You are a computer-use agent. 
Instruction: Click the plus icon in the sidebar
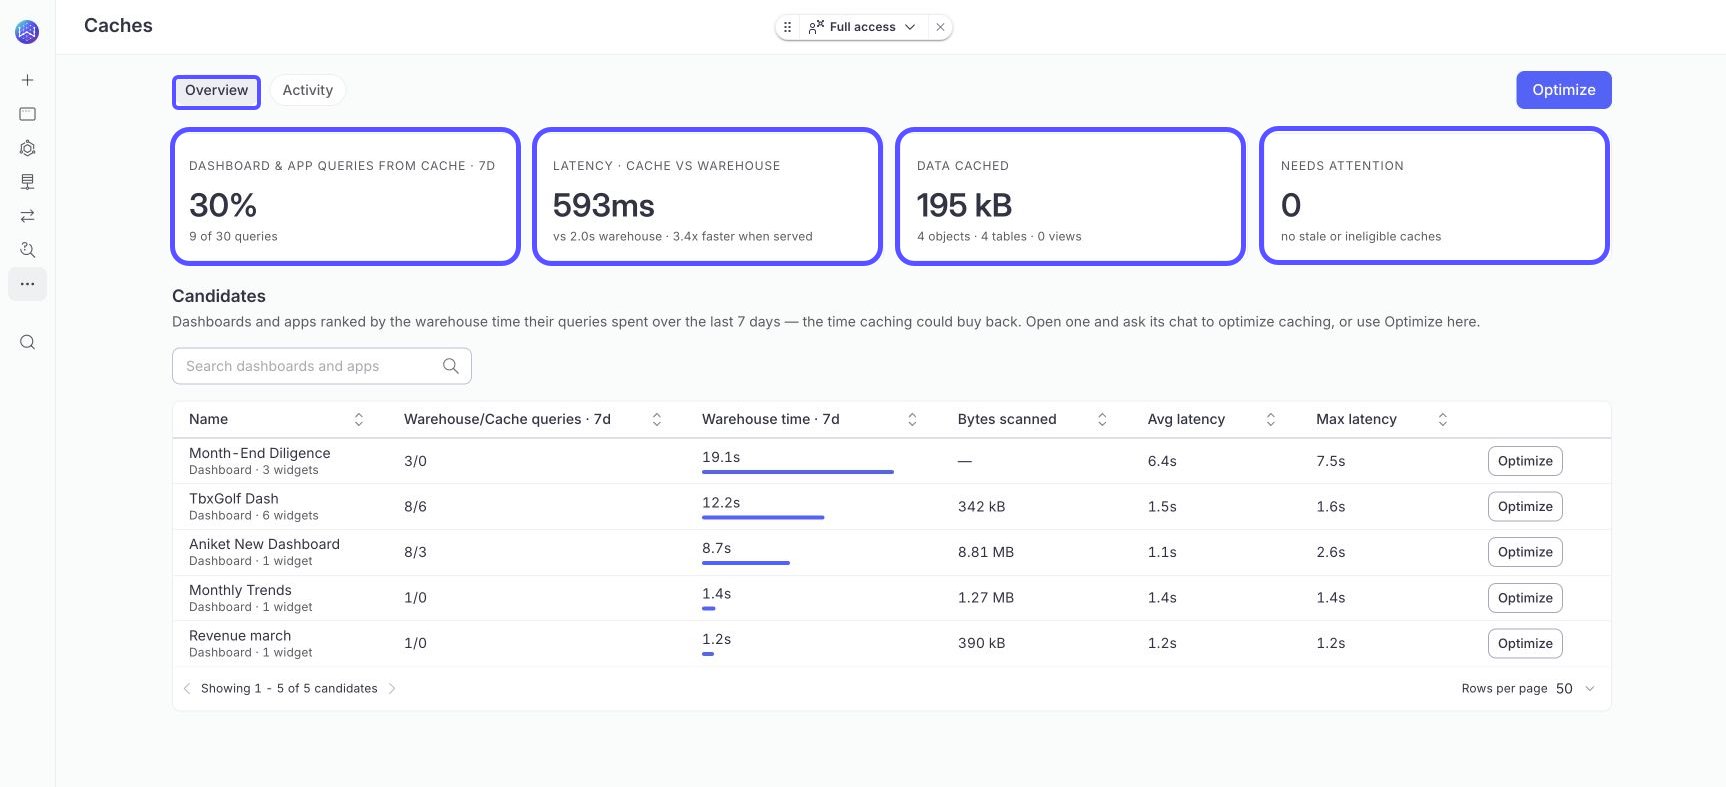coord(27,80)
